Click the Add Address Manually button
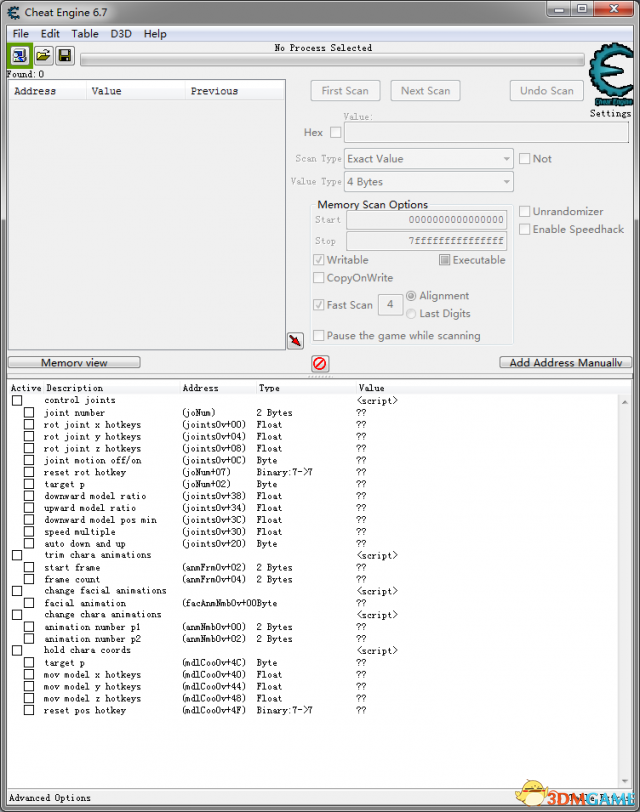The image size is (640, 812). point(565,363)
